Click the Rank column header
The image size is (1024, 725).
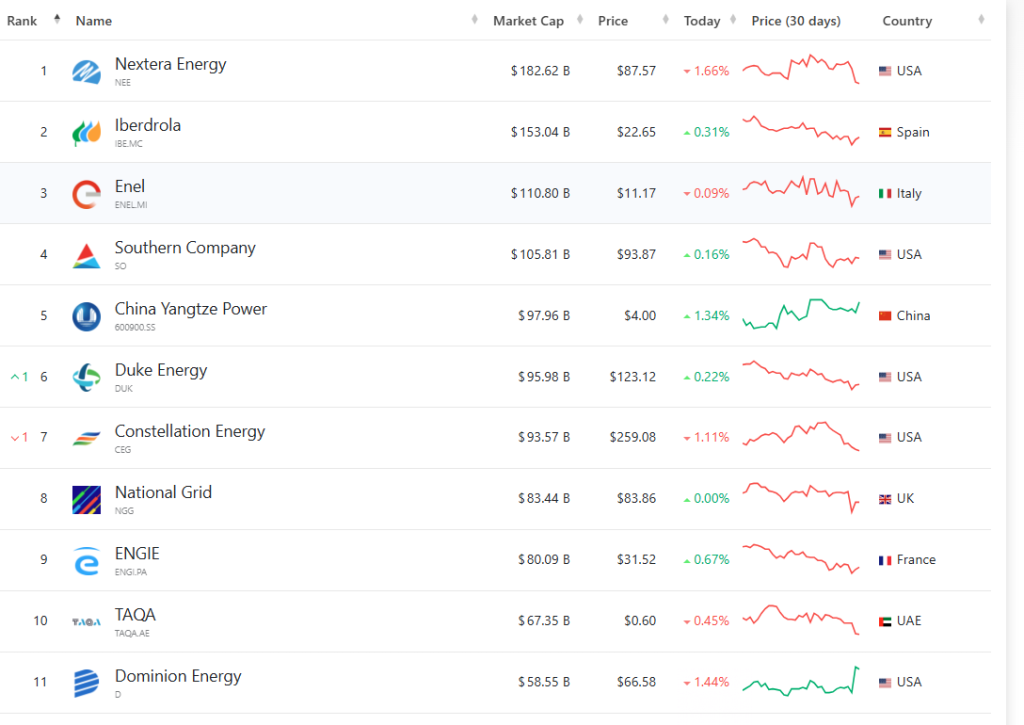tap(22, 21)
